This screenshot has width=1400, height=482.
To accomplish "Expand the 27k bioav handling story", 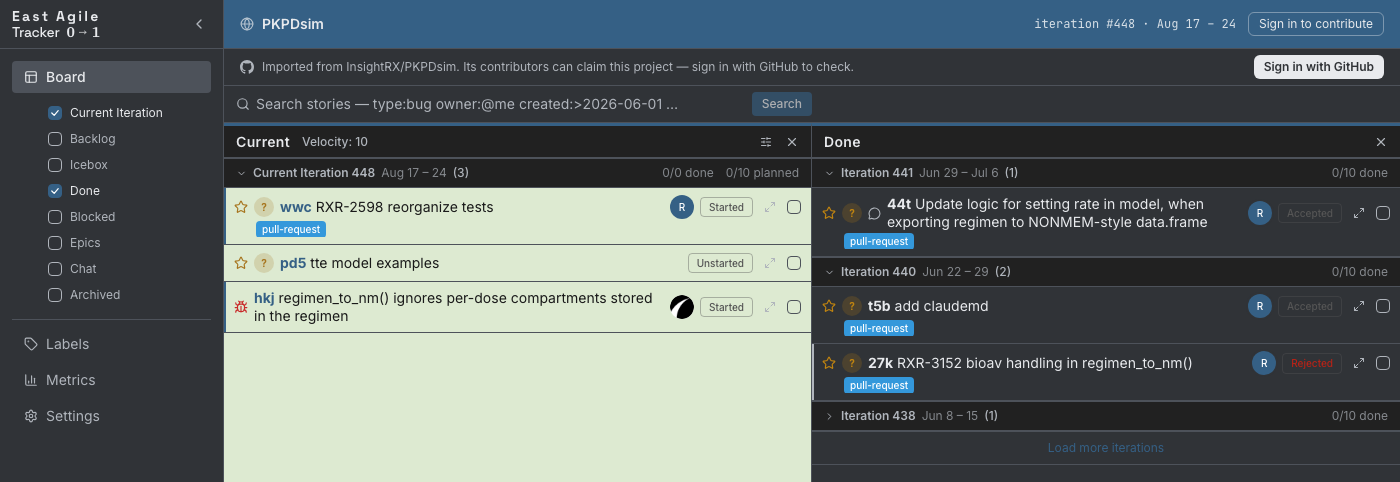I will pyautogui.click(x=1359, y=363).
